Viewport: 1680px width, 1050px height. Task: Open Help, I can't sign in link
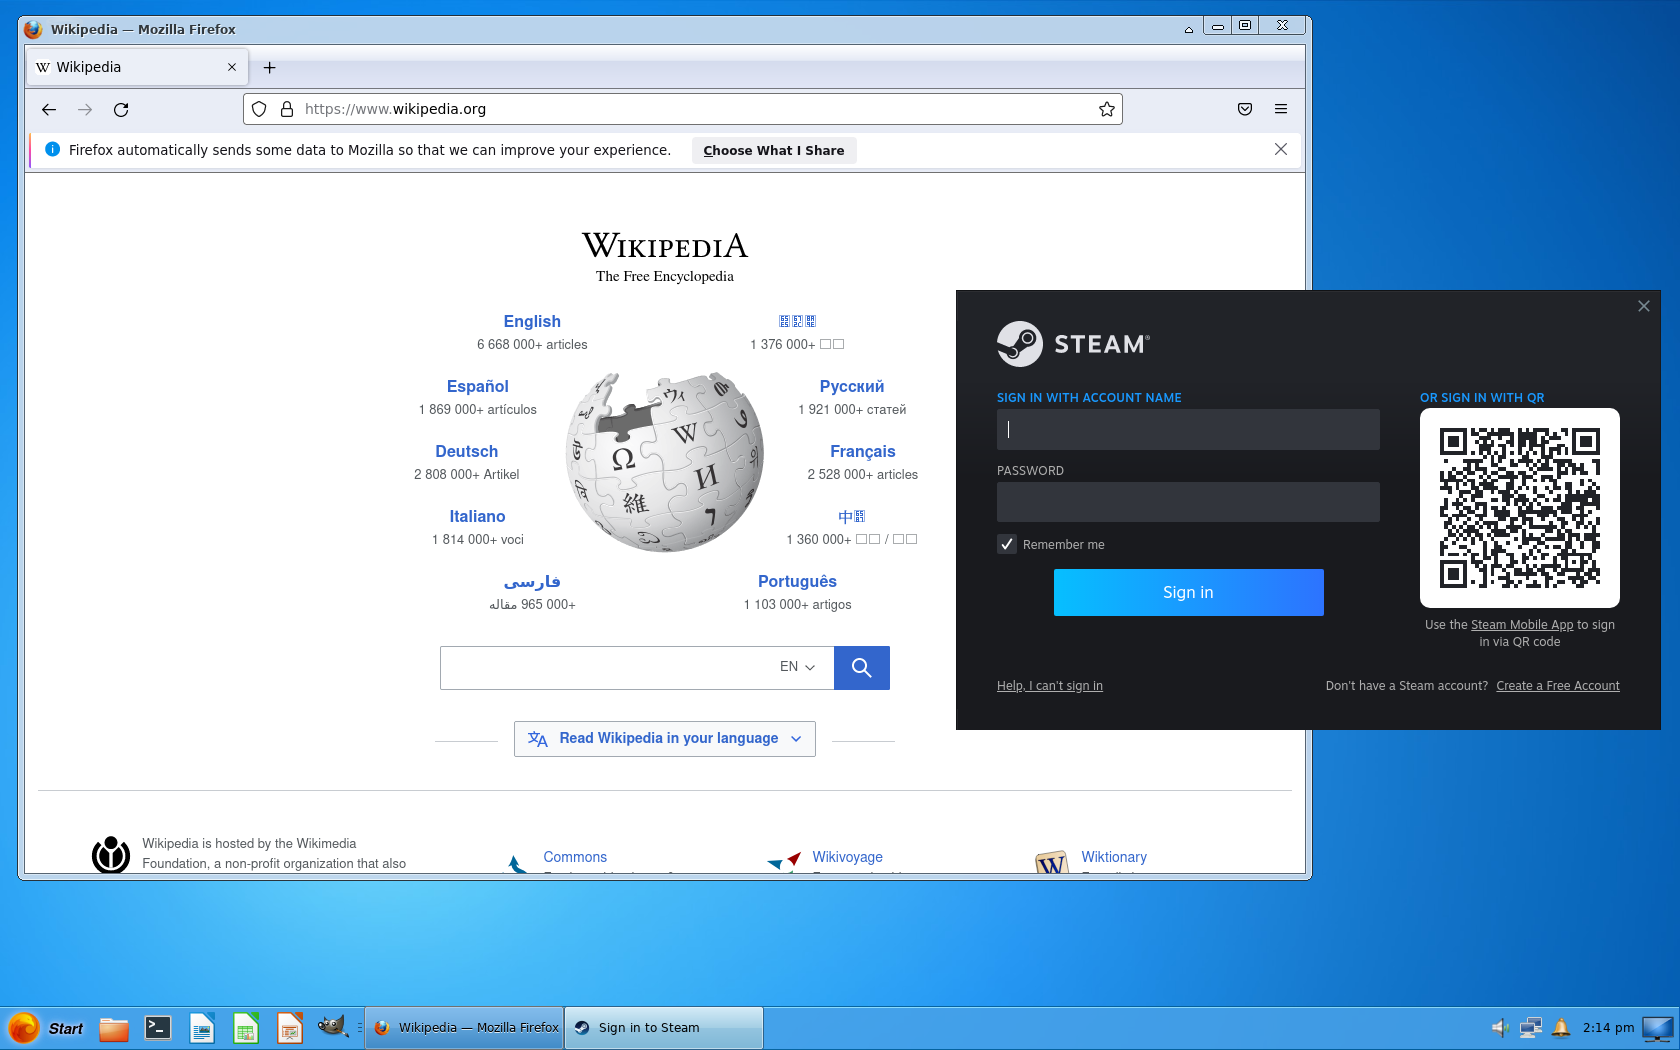(x=1050, y=686)
